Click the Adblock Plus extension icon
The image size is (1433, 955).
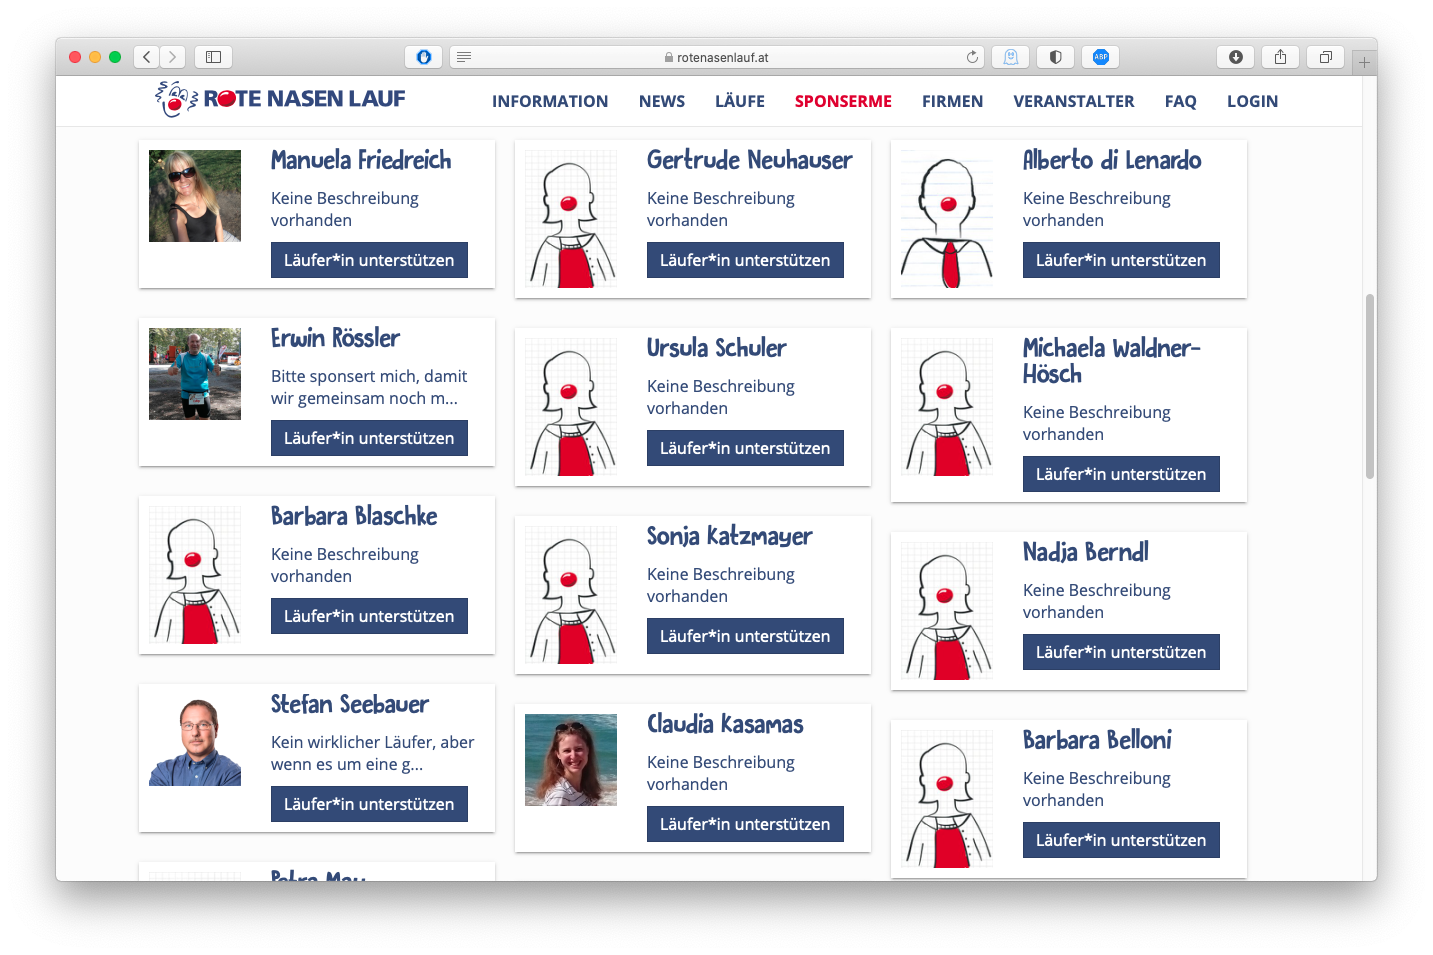pos(1101,57)
